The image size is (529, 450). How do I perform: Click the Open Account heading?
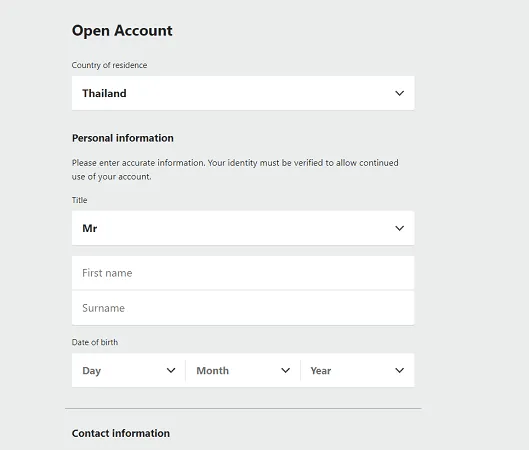pyautogui.click(x=122, y=31)
